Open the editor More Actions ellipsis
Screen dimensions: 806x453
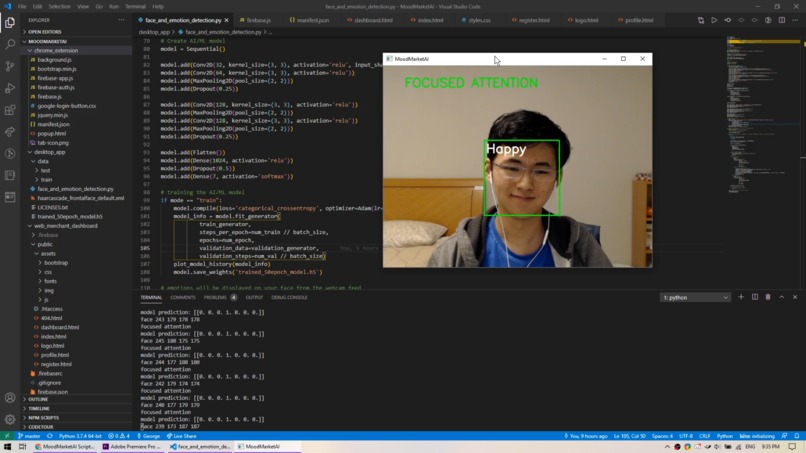(x=795, y=20)
